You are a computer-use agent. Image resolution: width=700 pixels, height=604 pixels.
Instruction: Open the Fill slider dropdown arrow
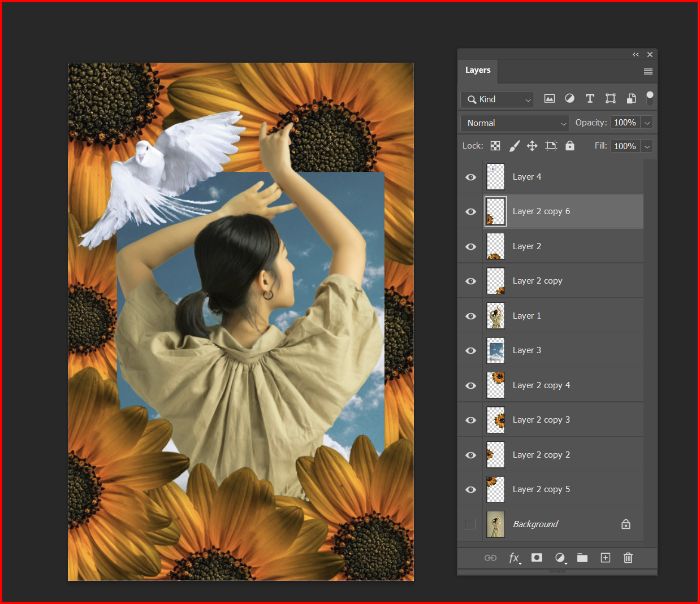pyautogui.click(x=647, y=146)
